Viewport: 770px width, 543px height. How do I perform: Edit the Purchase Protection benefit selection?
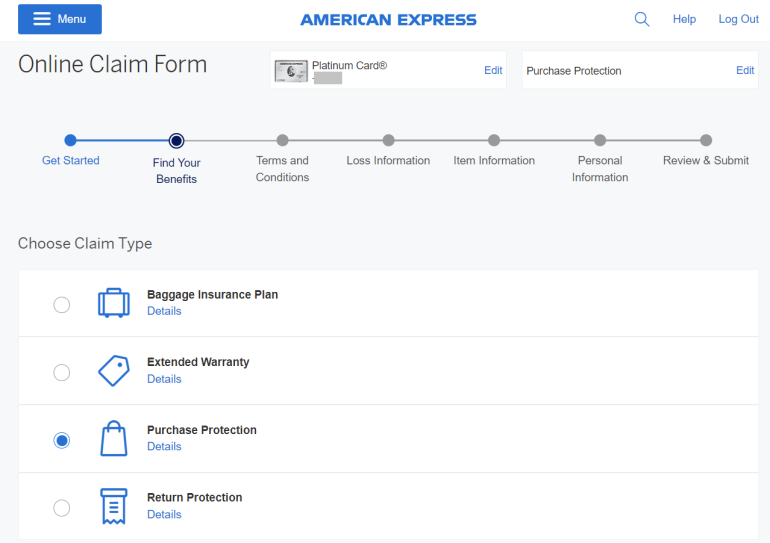point(745,71)
